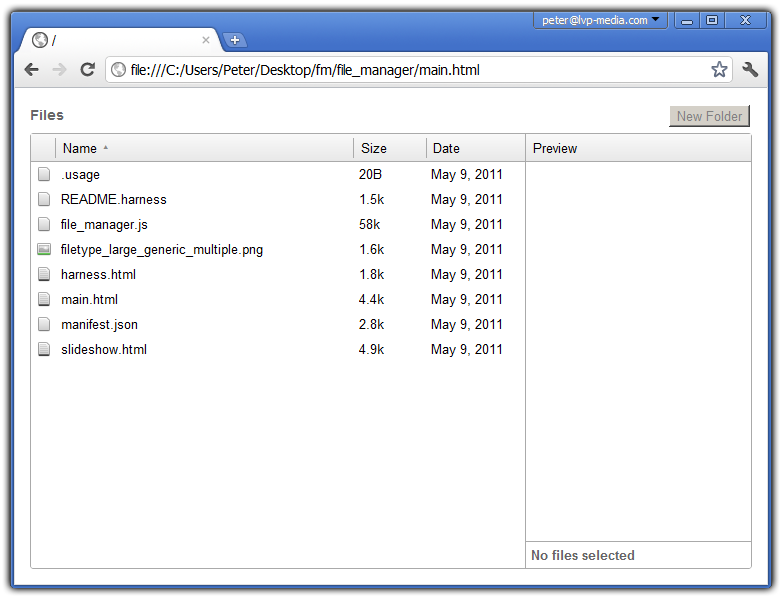
Task: Select the file icon next to .usage
Action: 44,174
